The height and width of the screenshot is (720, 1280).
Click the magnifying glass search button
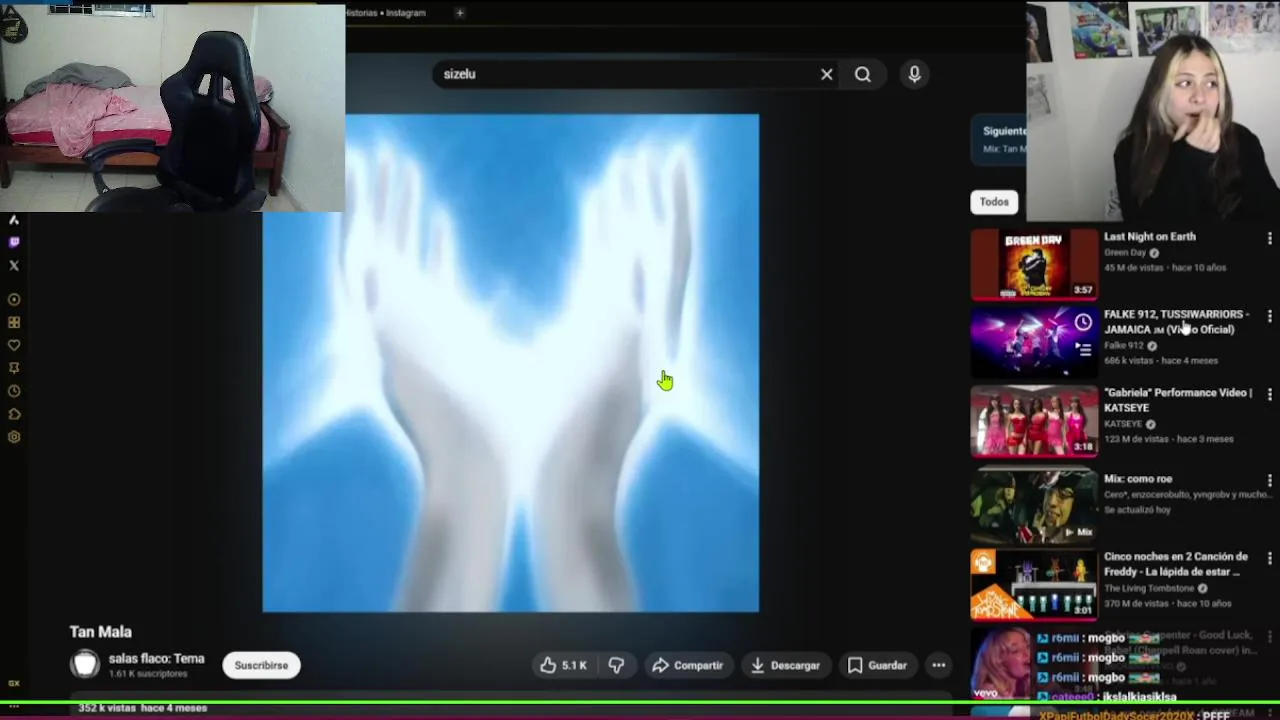click(863, 74)
